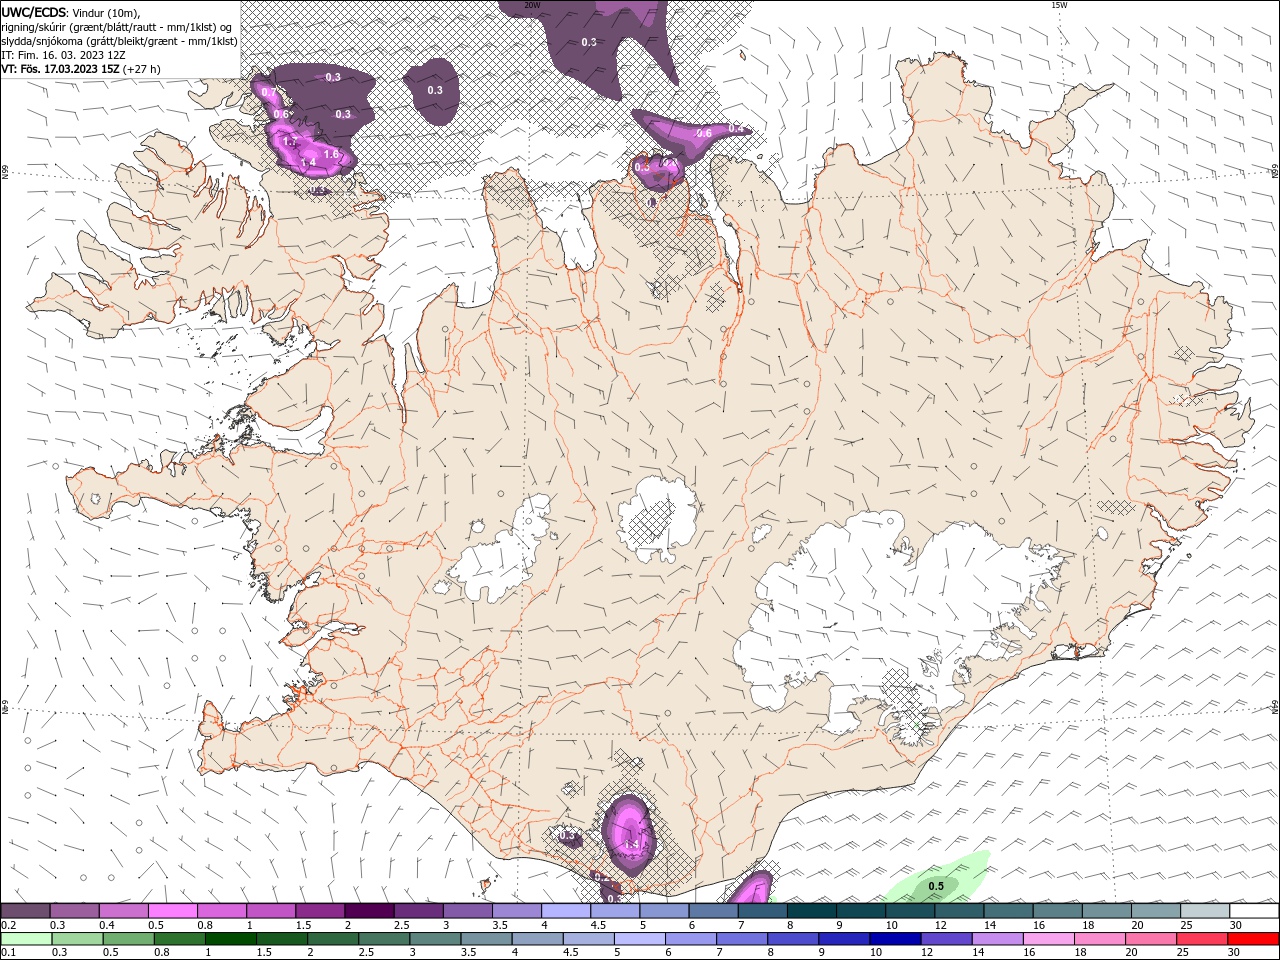Pick bright pink swatch at 0.5 in top row
The image size is (1280, 960).
tap(172, 911)
